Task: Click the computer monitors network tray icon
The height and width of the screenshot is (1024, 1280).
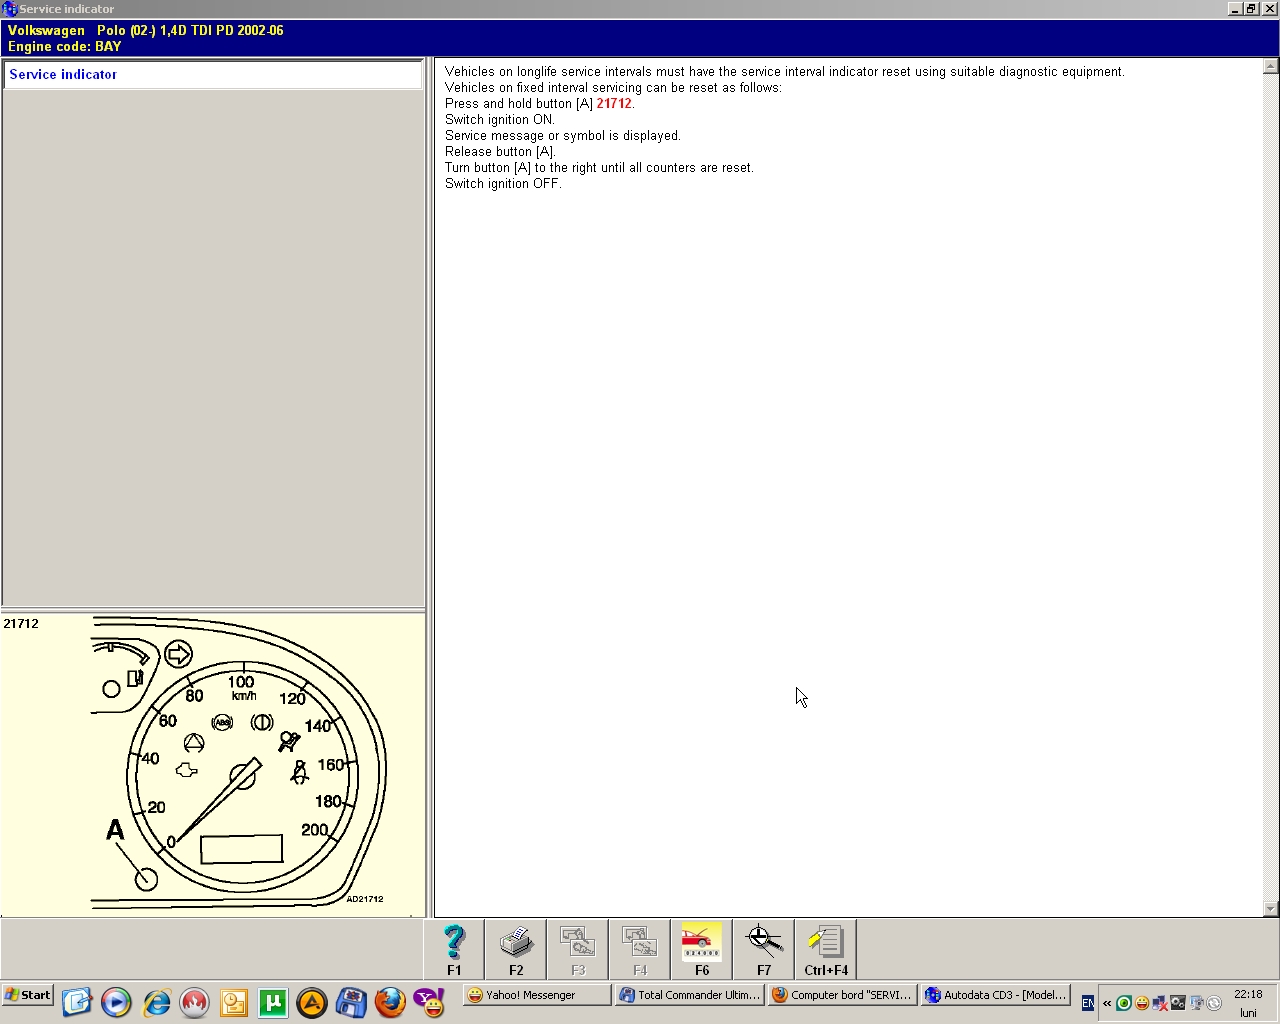Action: tap(1196, 1003)
